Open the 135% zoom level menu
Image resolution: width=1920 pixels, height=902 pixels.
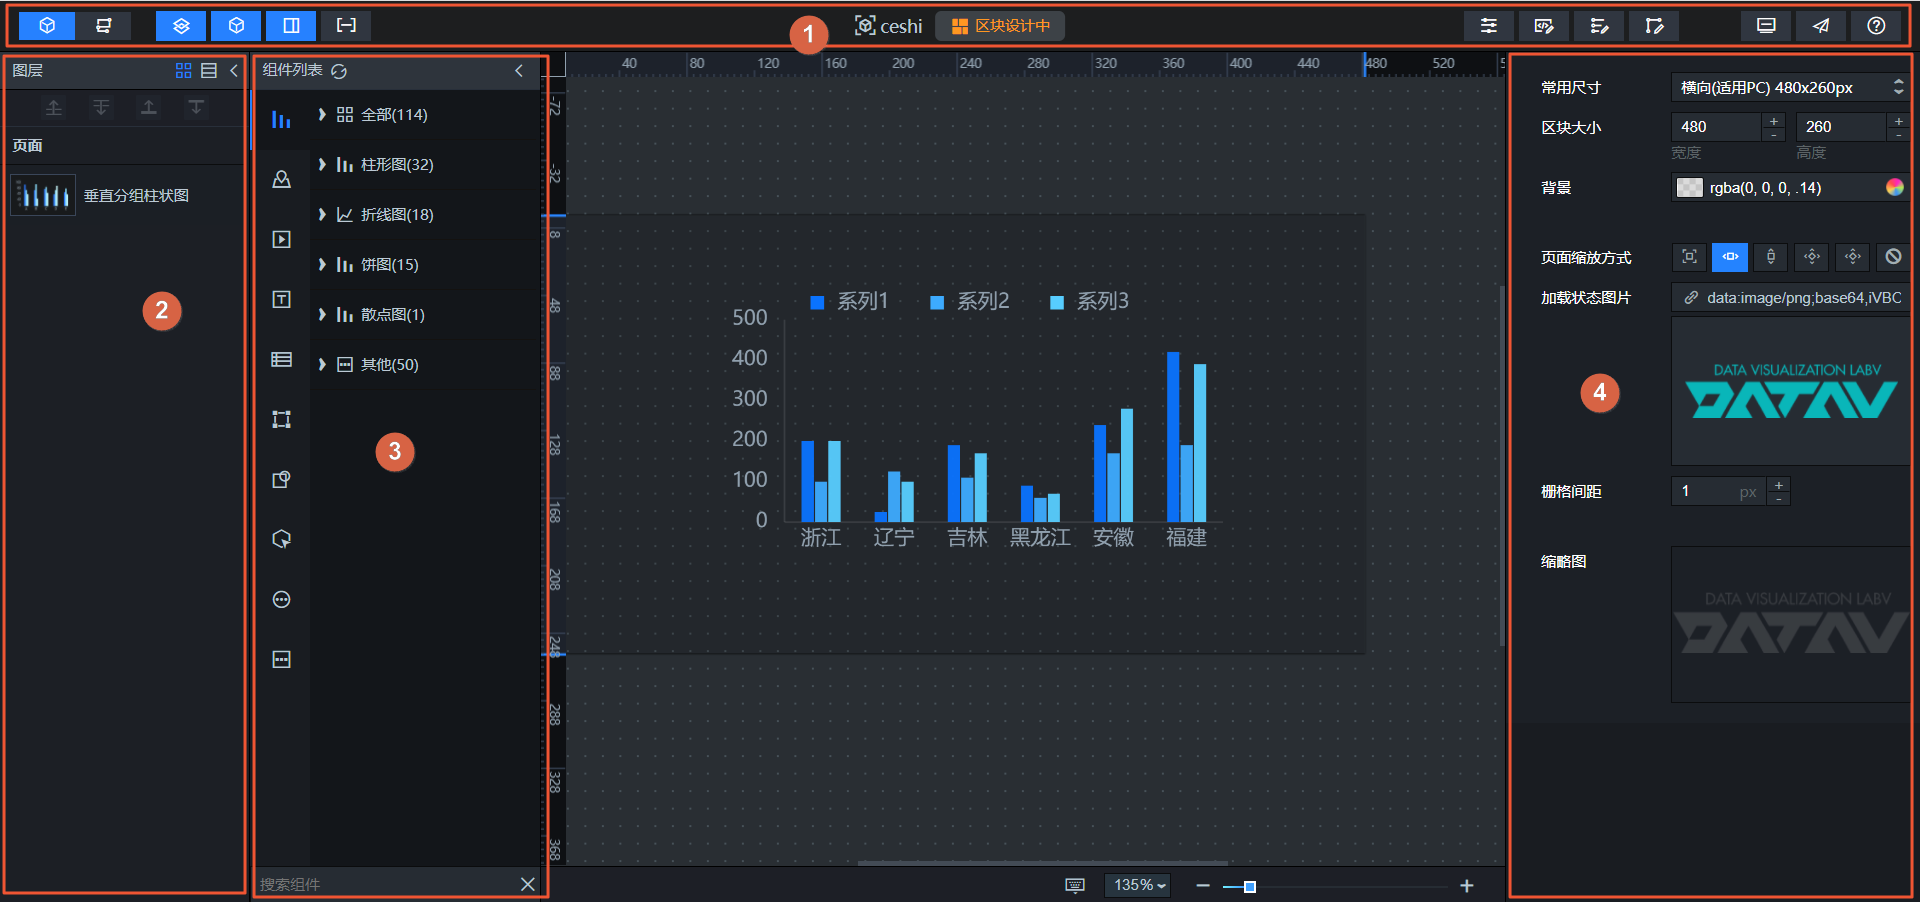pos(1139,885)
